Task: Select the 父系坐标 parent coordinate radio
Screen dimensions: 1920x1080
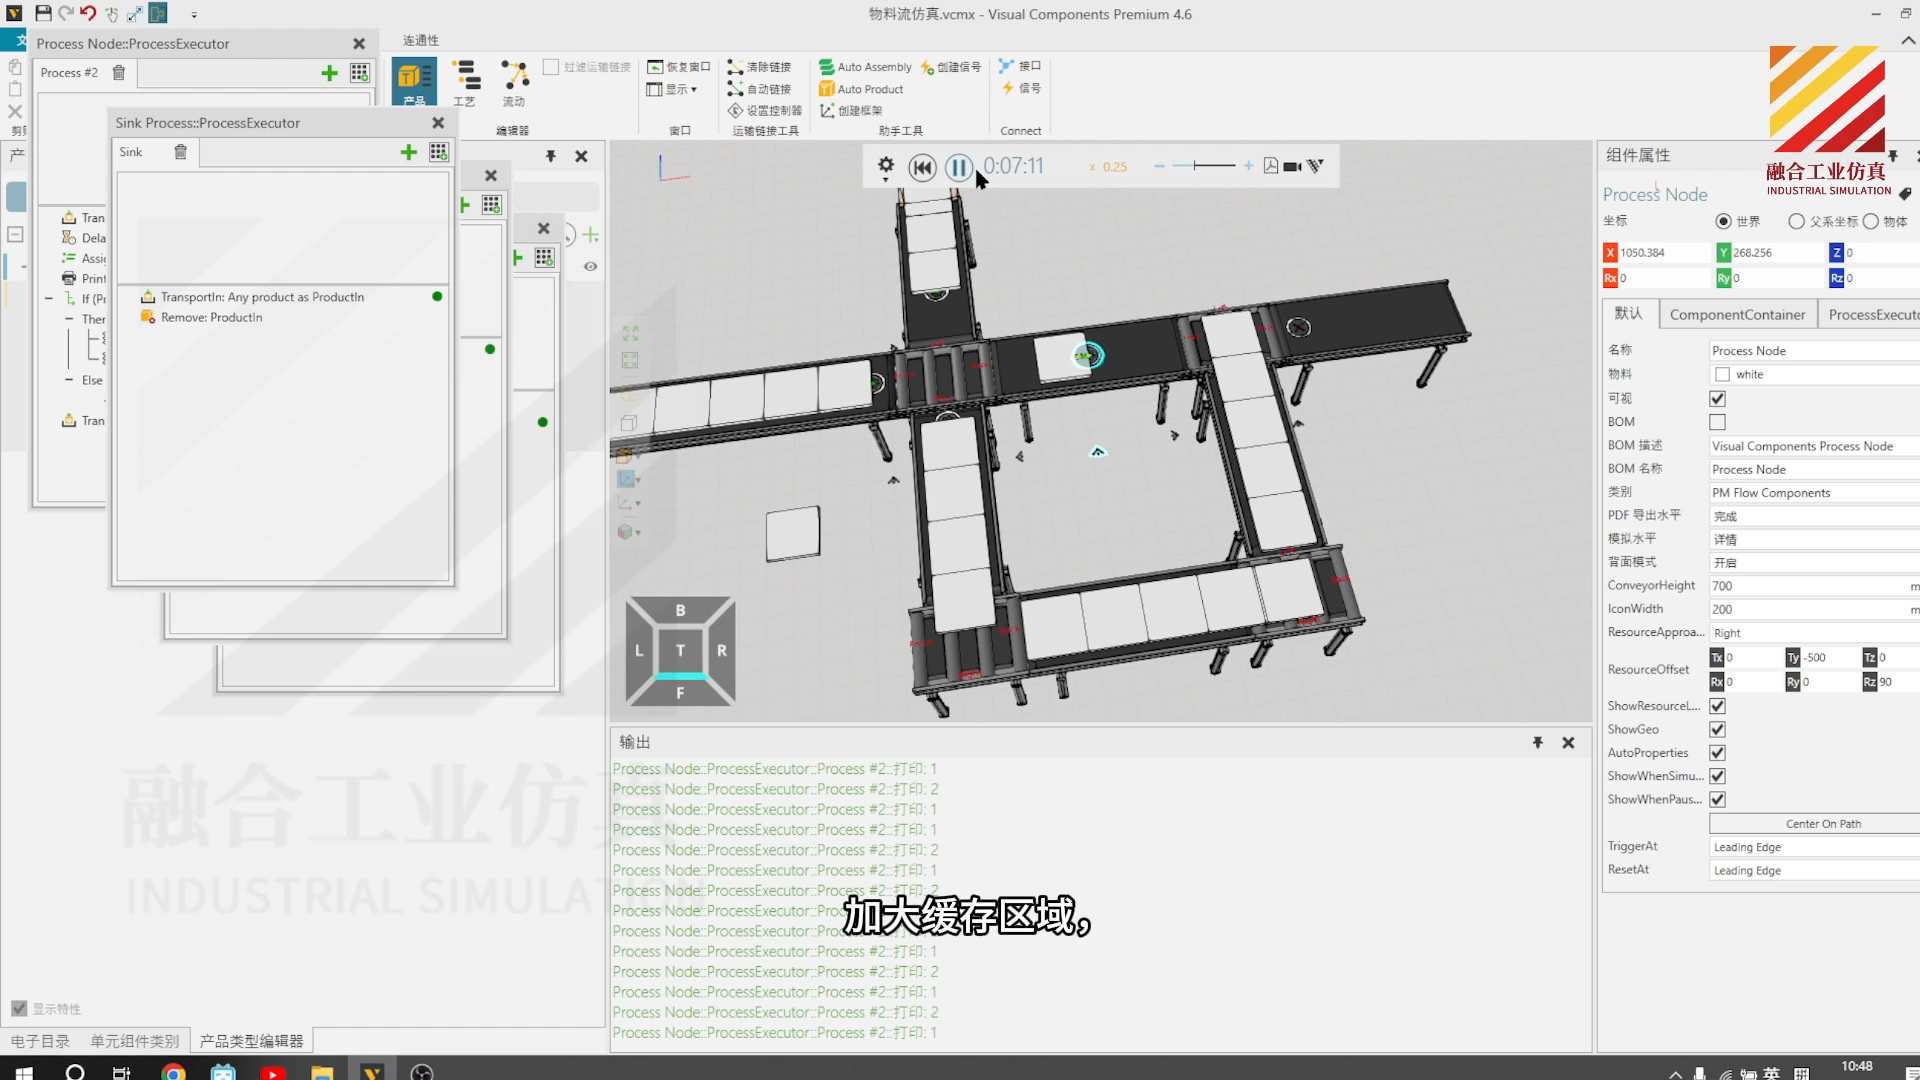Action: coord(1796,221)
